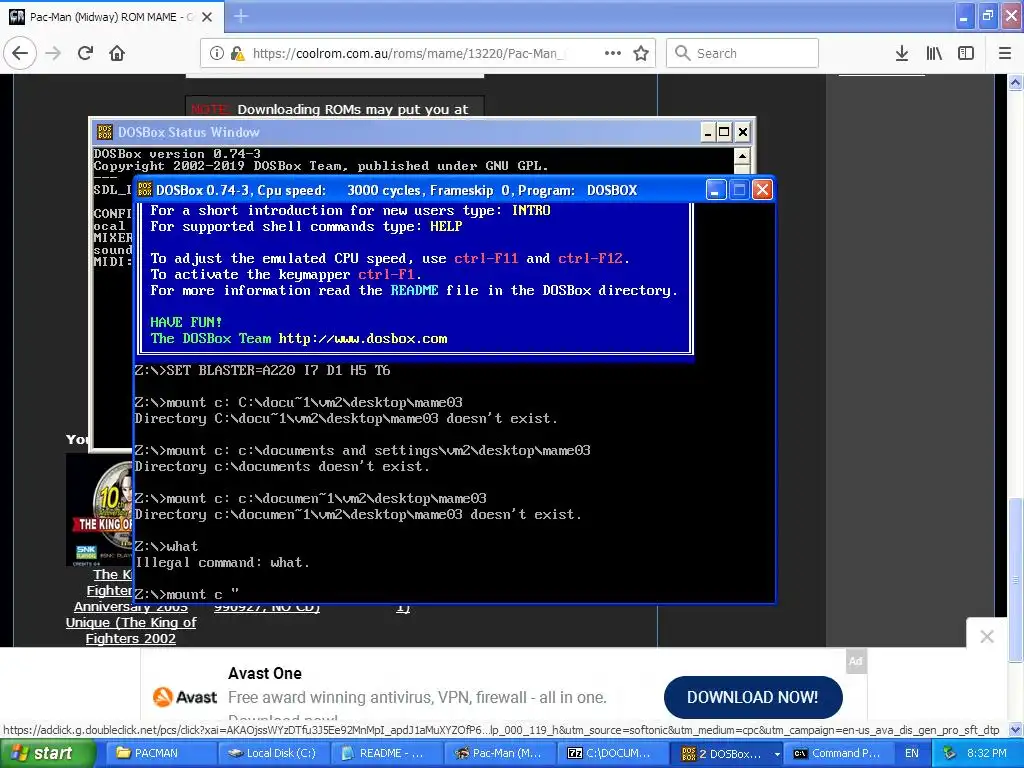Click the system tray icon near clock
Viewport: 1024px width, 768px height.
[x=950, y=753]
